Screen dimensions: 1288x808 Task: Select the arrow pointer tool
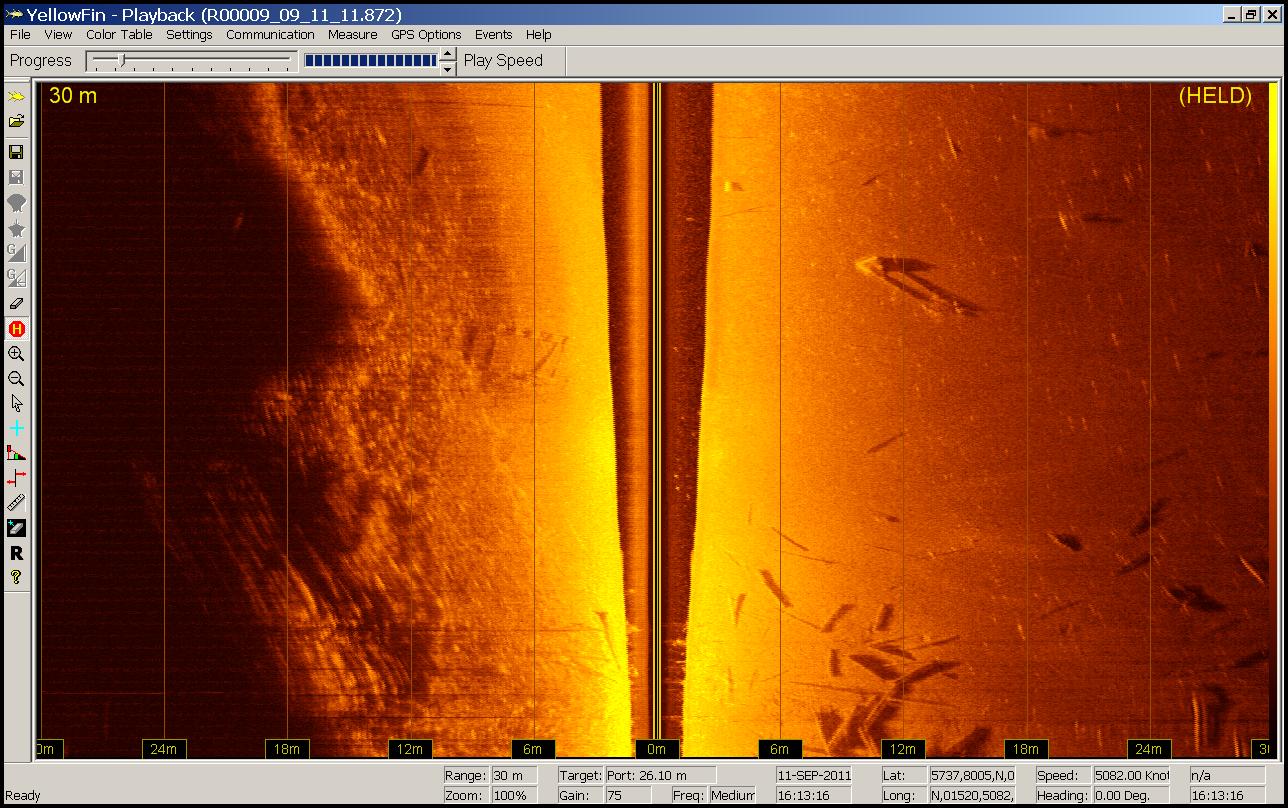click(16, 403)
